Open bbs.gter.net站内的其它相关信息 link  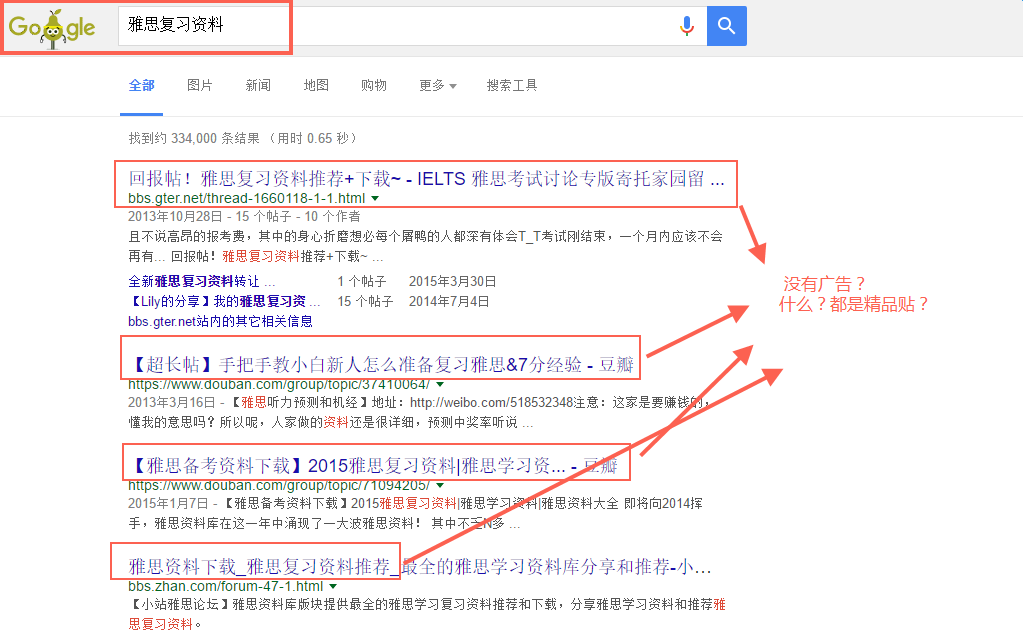coord(220,321)
